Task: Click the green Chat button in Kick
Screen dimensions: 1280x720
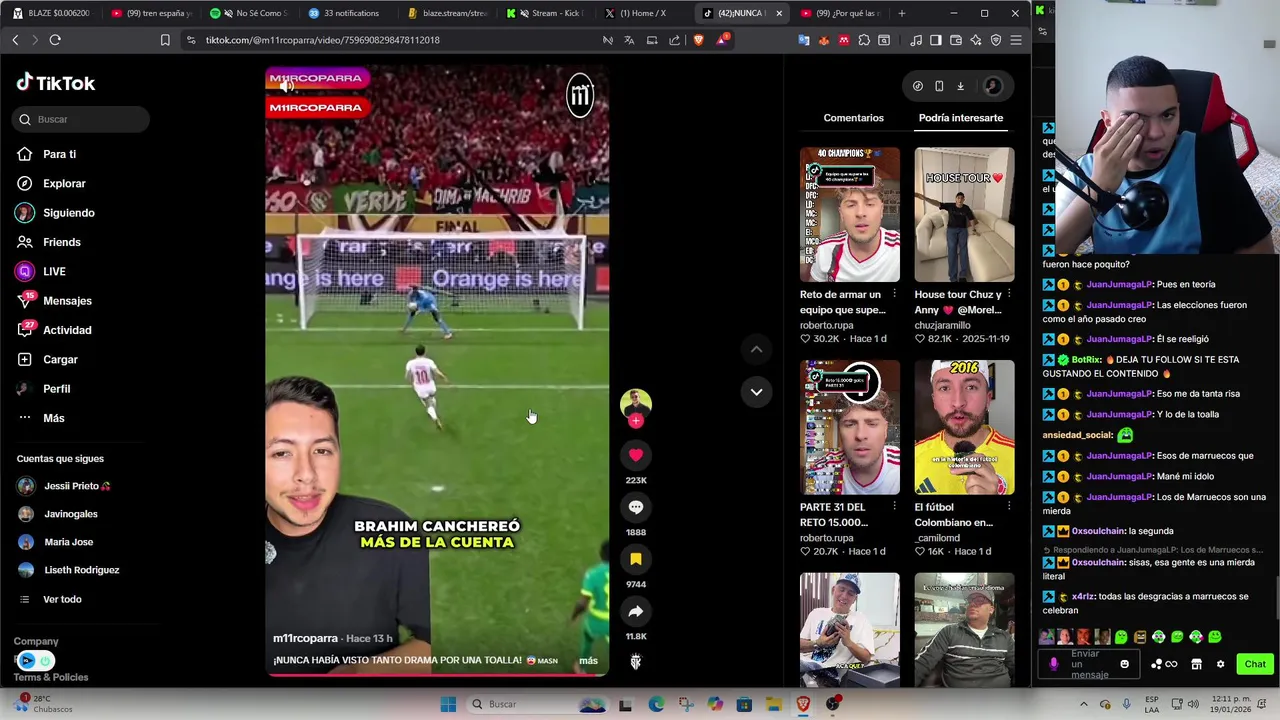Action: click(x=1255, y=664)
